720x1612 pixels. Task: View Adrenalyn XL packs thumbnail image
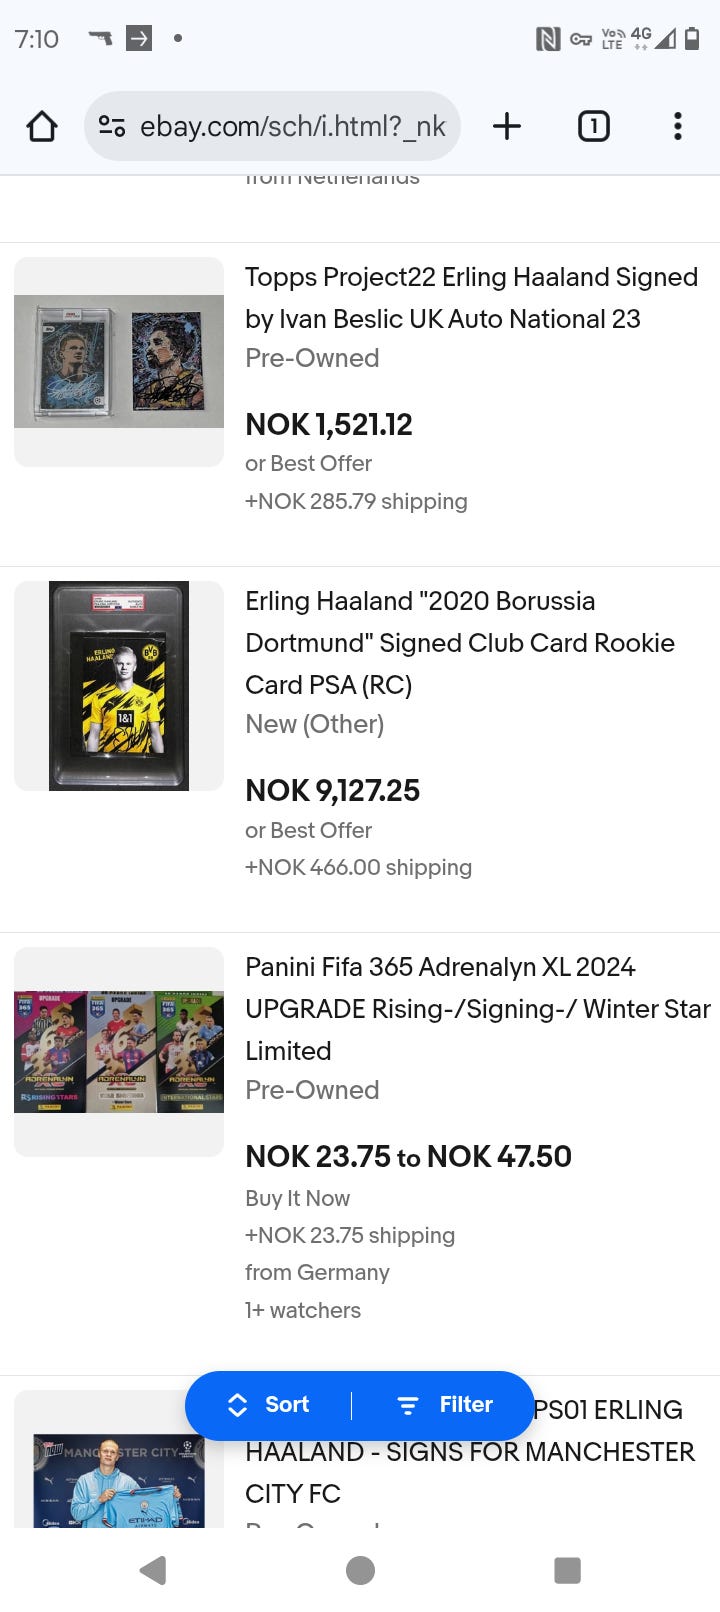119,1052
